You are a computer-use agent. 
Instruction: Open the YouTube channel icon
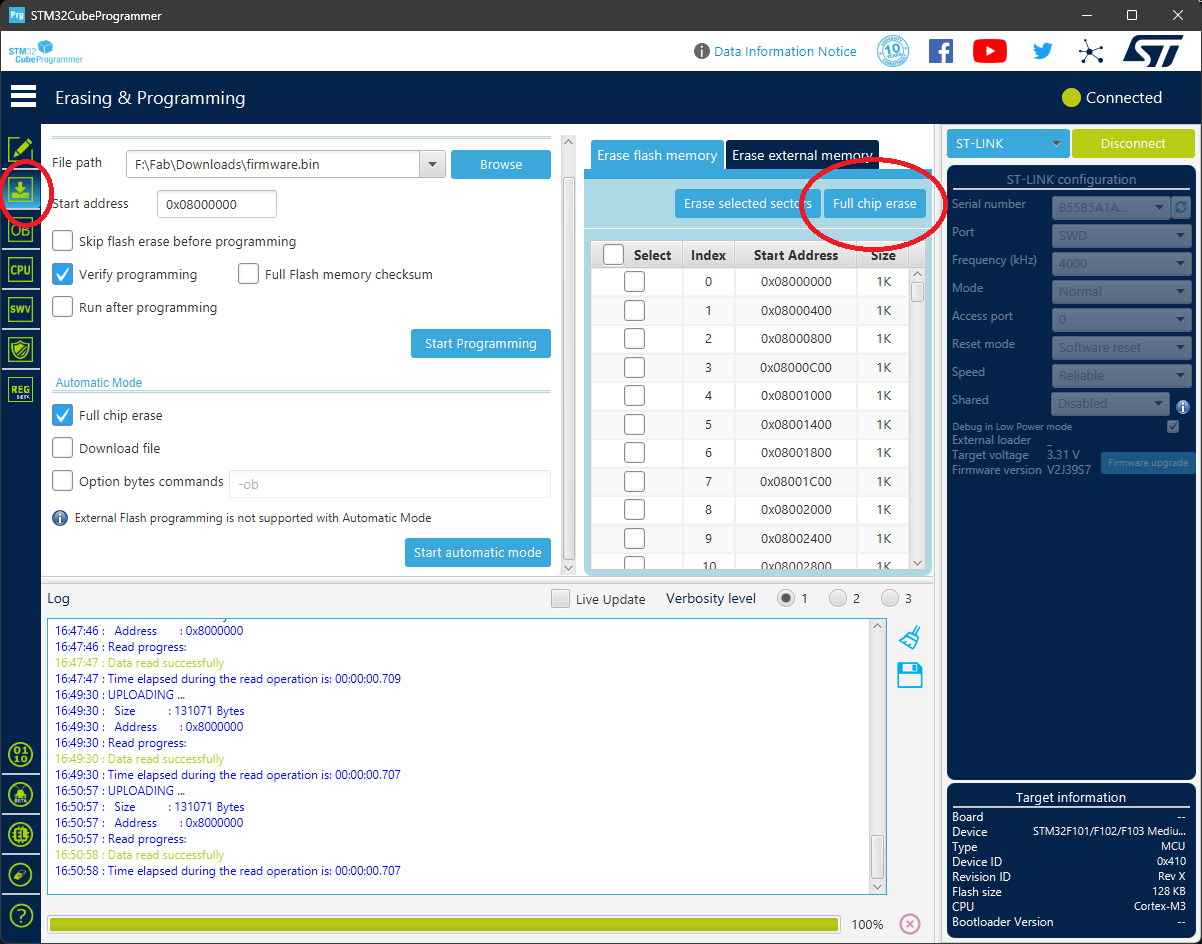coord(990,51)
